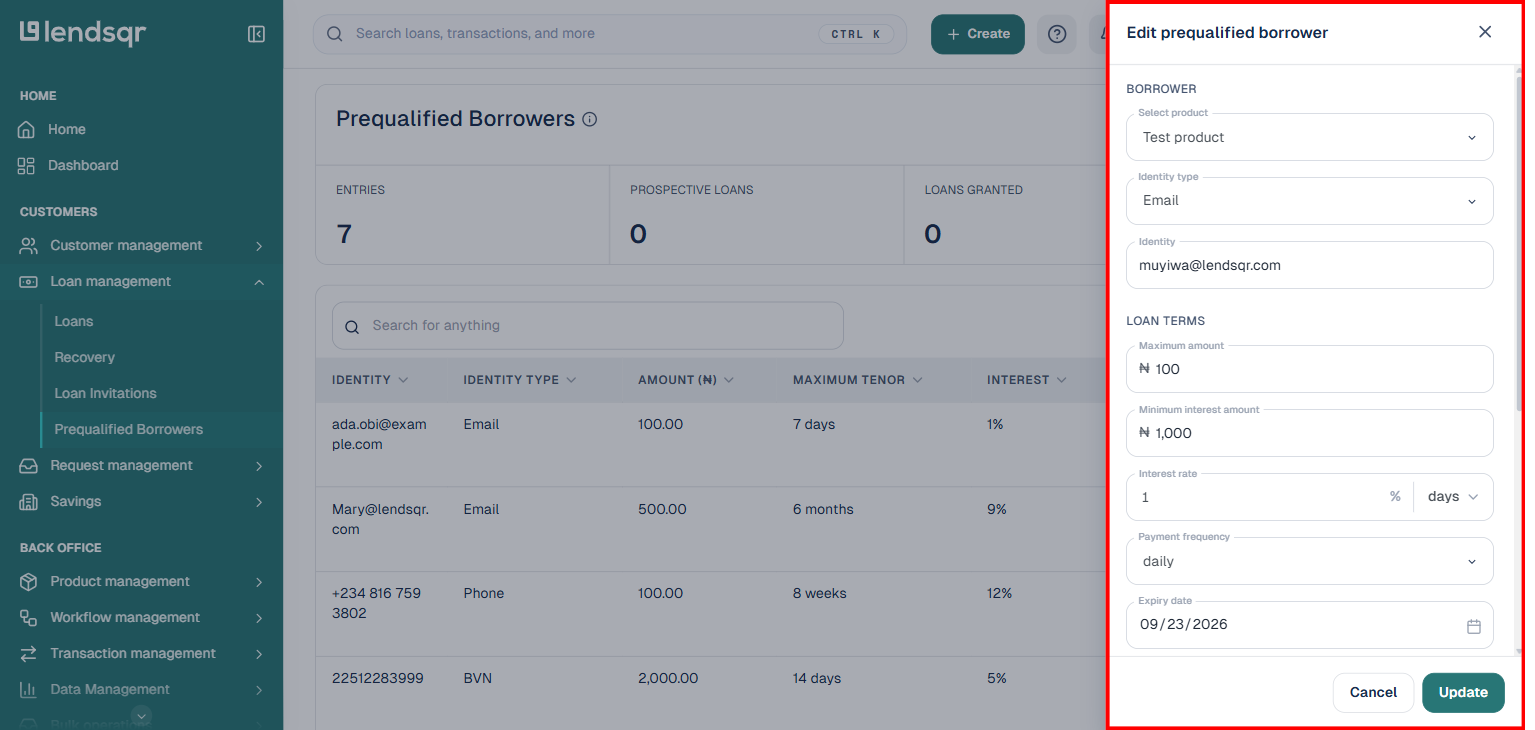The image size is (1535, 730).
Task: Sort by the IDENTITY column header
Action: click(x=370, y=380)
